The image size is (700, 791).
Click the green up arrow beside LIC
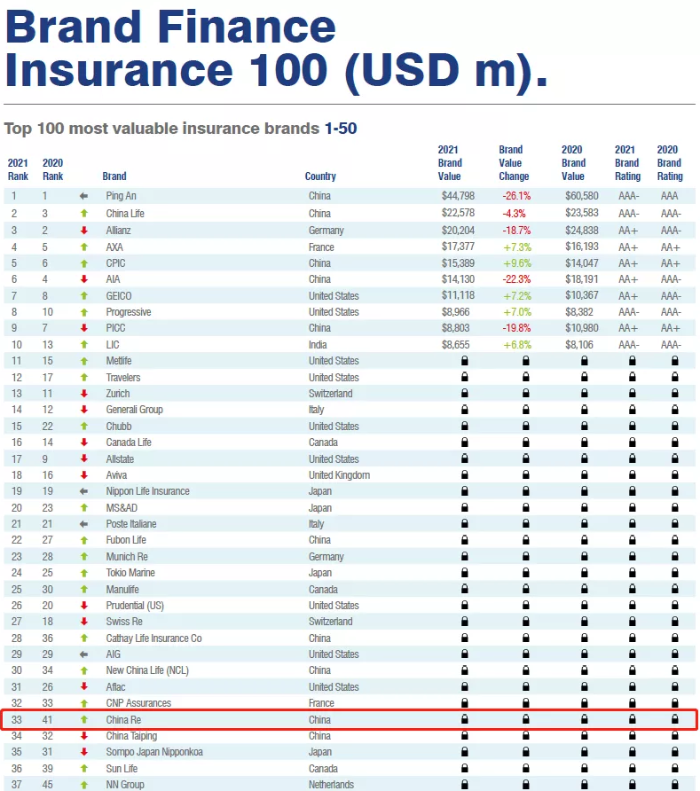point(84,345)
